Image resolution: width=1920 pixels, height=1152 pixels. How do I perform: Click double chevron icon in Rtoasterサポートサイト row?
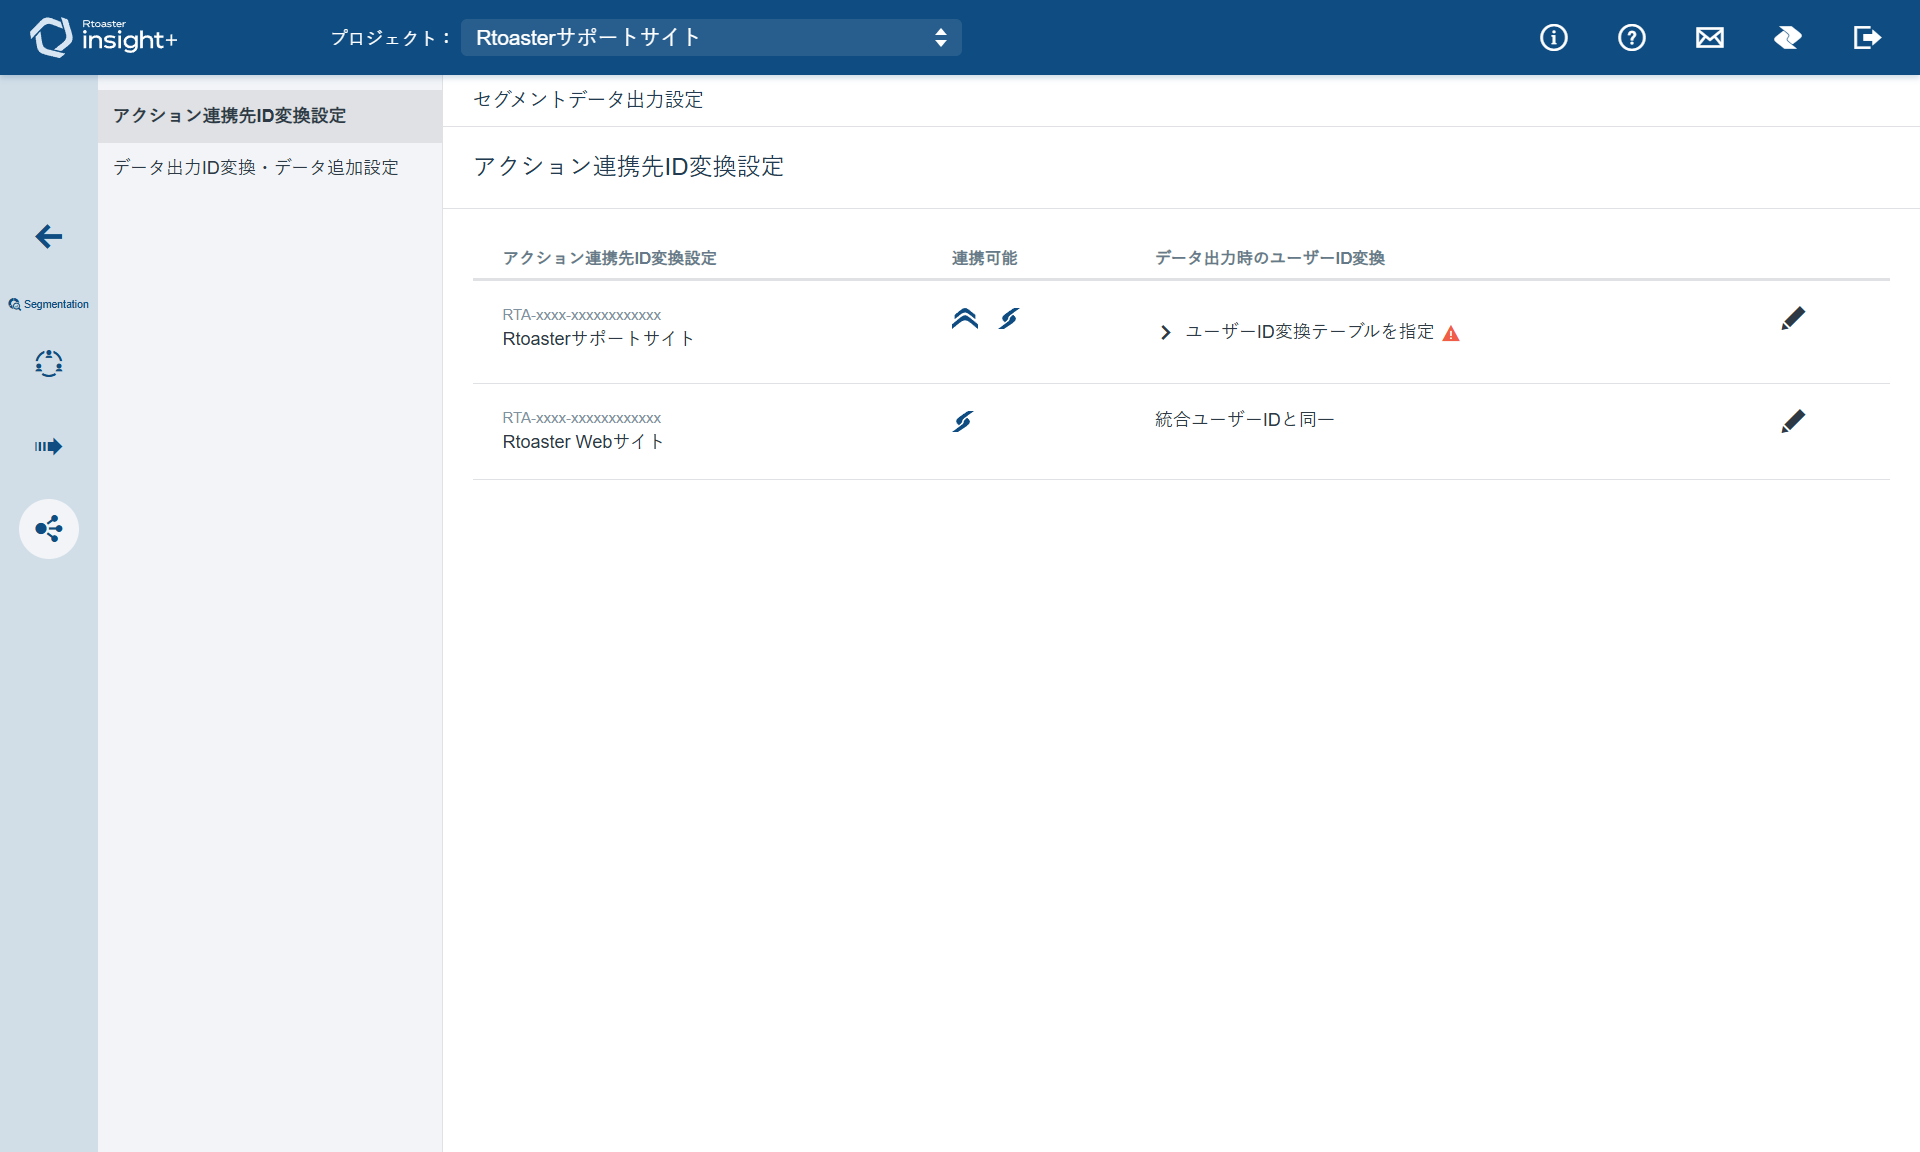(x=965, y=319)
